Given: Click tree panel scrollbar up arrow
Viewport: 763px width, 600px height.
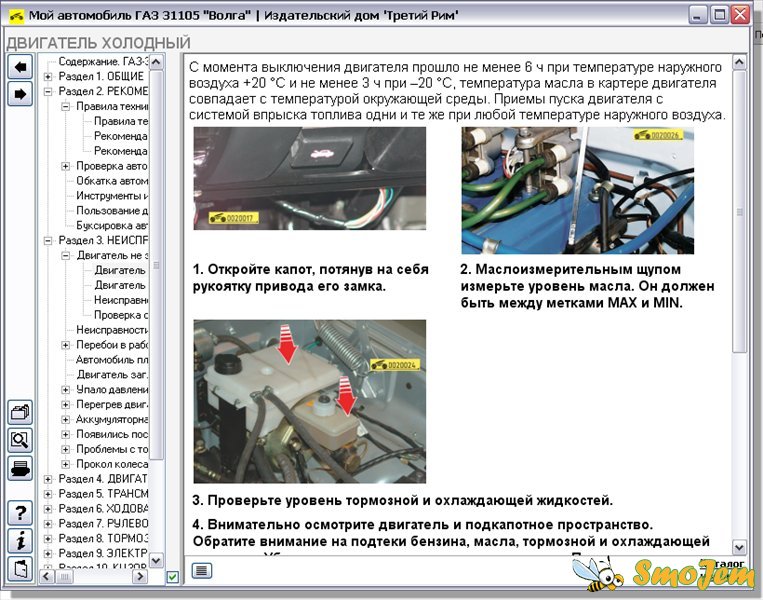Looking at the screenshot, I should click(x=156, y=62).
